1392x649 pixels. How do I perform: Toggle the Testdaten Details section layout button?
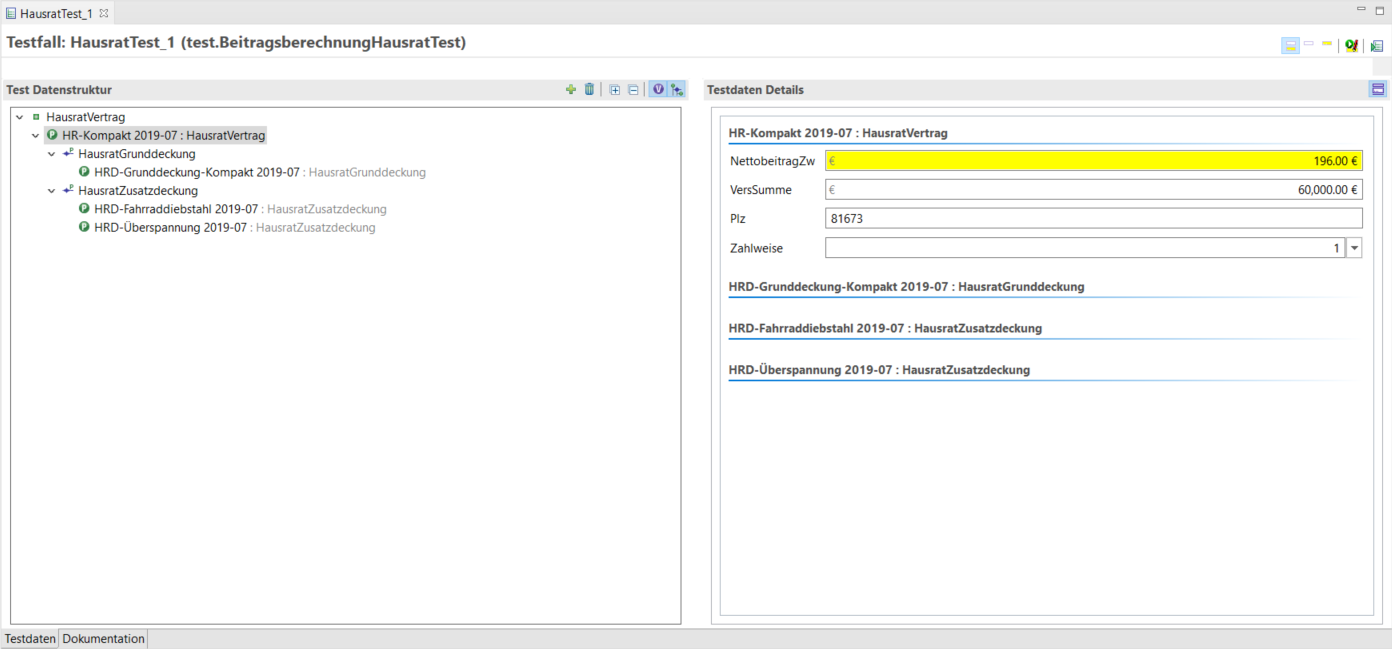click(1378, 90)
